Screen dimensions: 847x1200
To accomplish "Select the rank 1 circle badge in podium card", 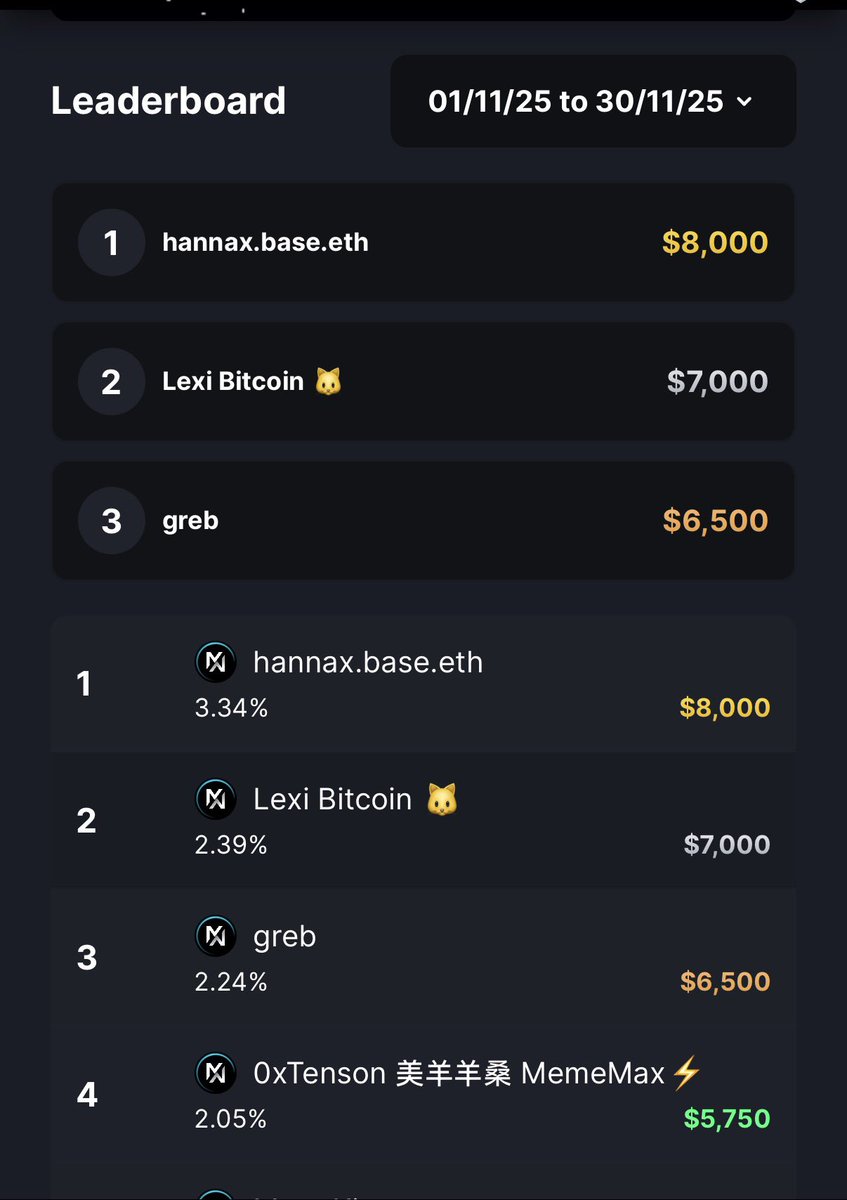I will point(111,242).
